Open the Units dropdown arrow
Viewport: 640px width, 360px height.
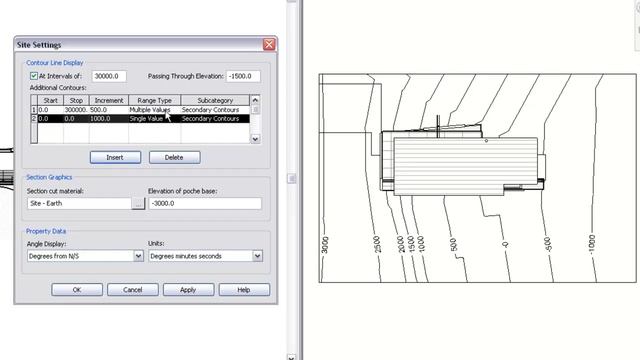pos(257,256)
